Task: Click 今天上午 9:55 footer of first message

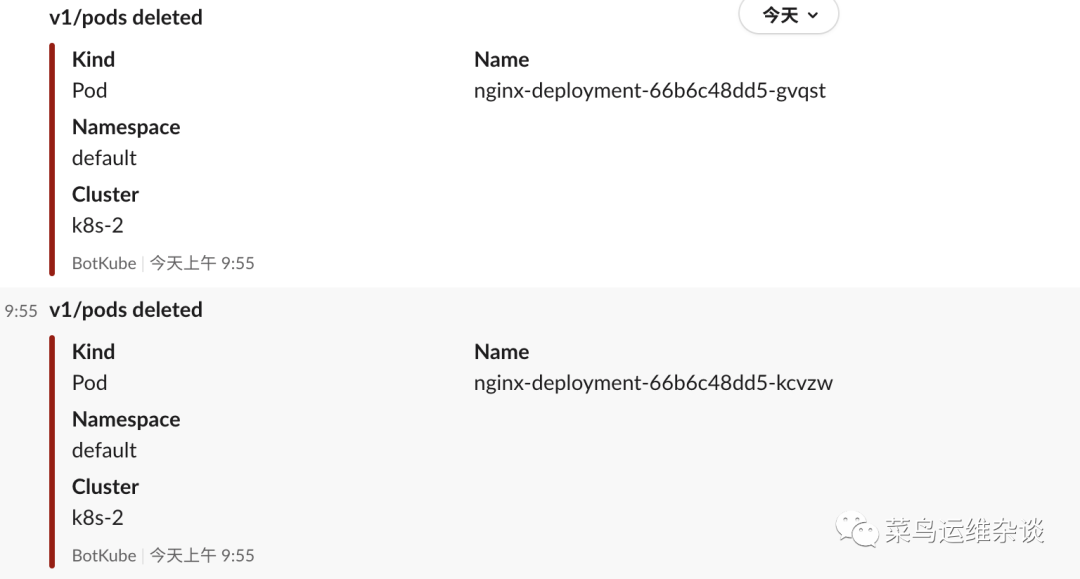Action: (202, 264)
